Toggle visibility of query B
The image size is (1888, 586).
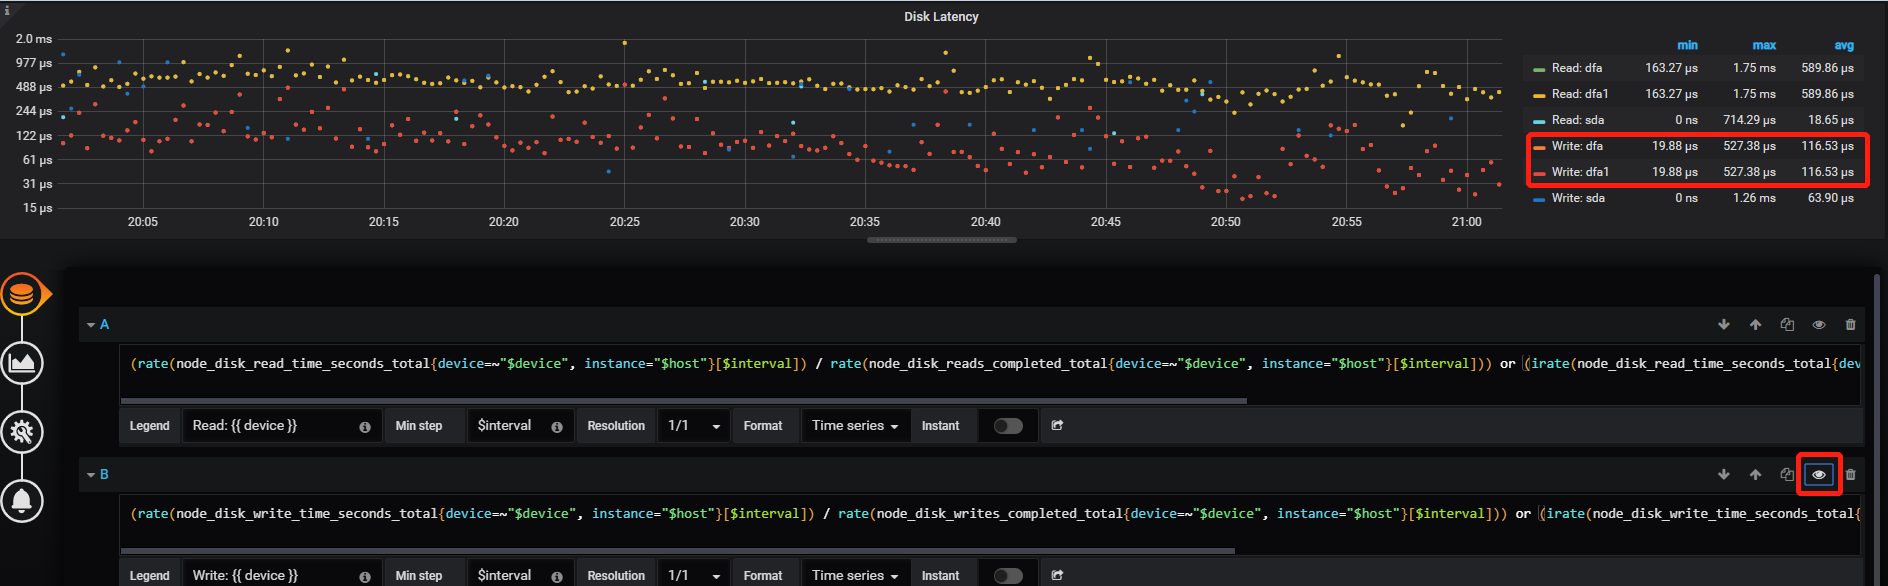(x=1819, y=475)
